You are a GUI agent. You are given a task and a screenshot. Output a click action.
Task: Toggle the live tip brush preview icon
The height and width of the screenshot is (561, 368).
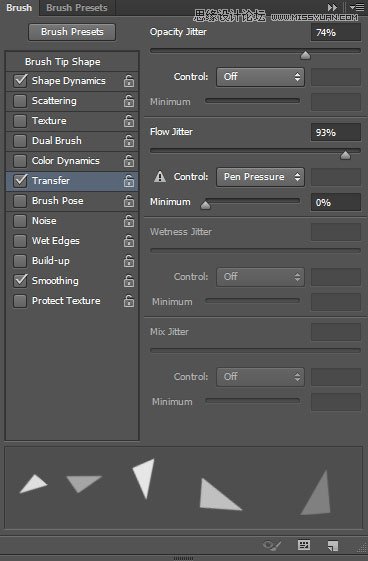tap(271, 545)
